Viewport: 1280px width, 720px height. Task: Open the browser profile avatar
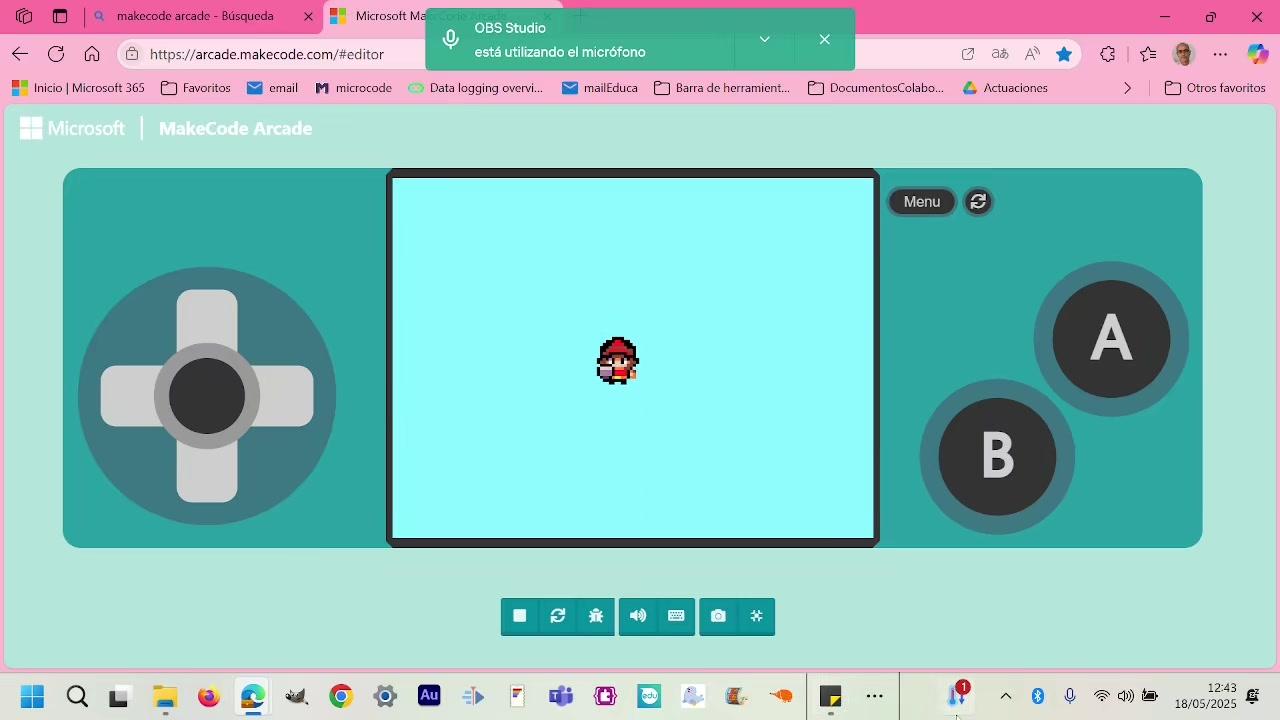1184,54
